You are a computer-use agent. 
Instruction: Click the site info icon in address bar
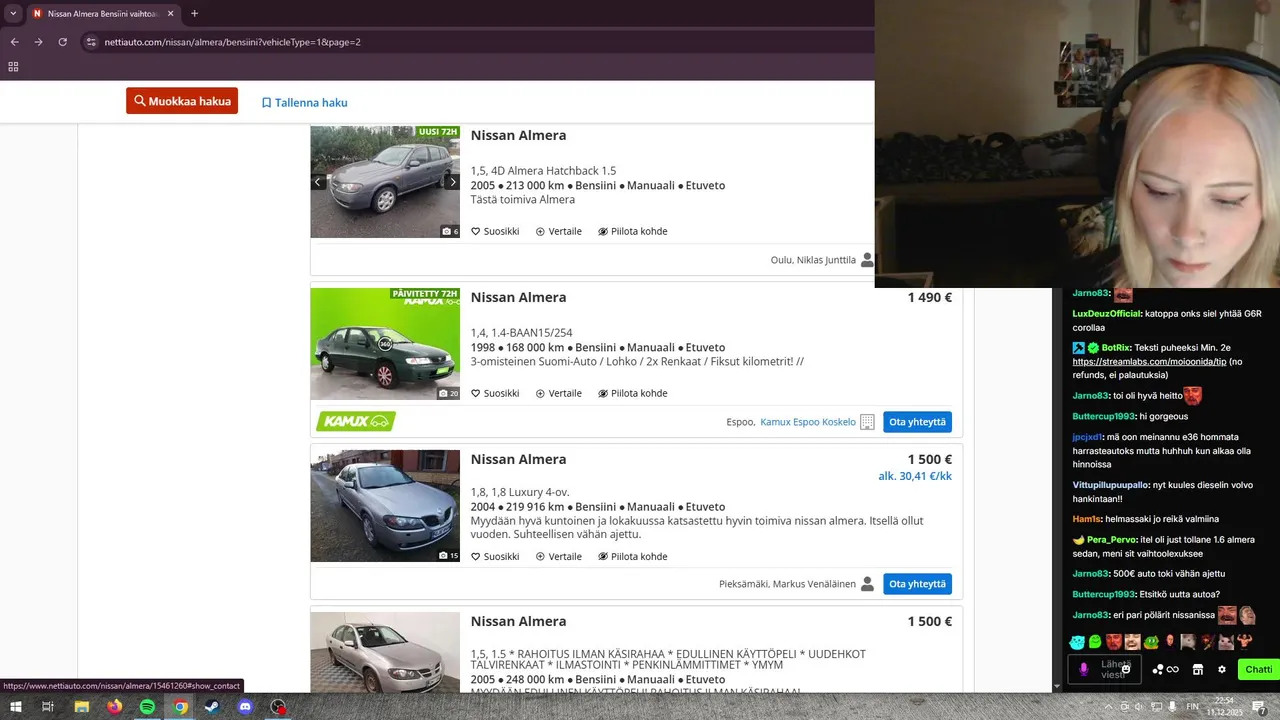91,42
